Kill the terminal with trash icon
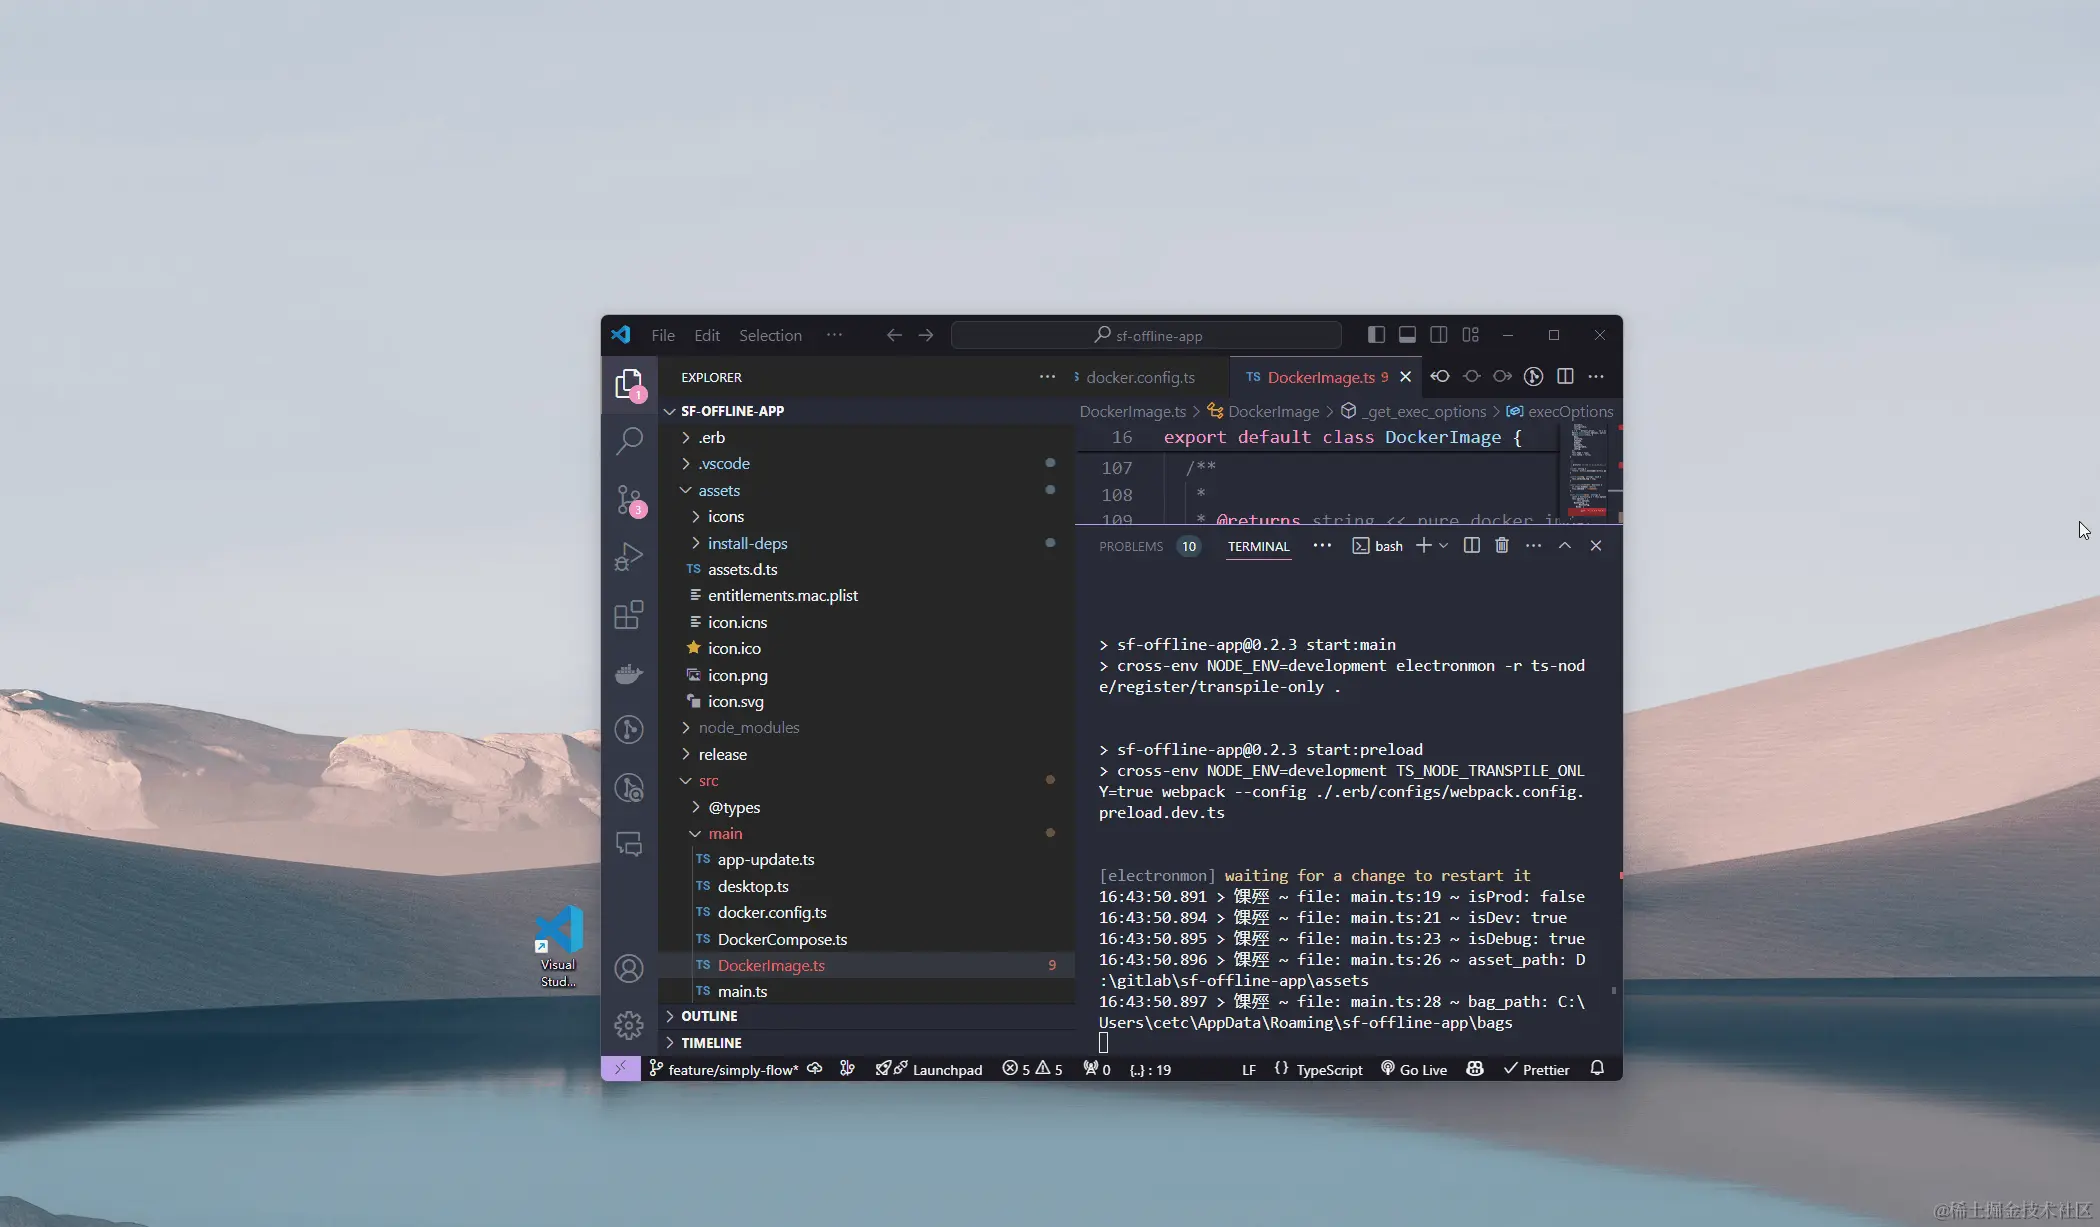This screenshot has width=2100, height=1227. pos(1502,546)
